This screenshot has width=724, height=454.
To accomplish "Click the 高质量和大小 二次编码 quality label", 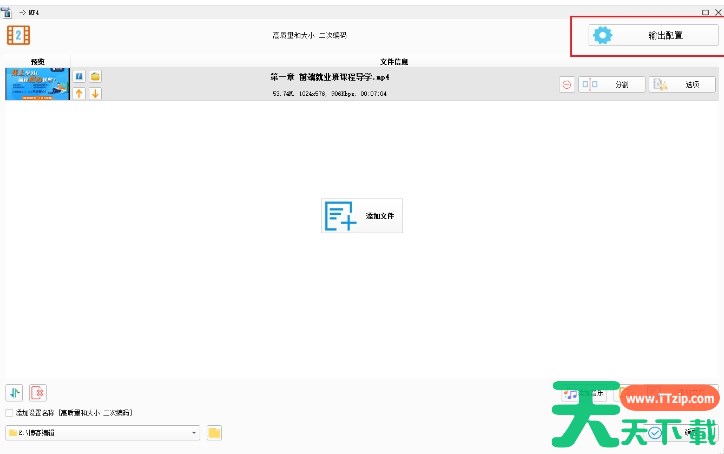I will (309, 35).
